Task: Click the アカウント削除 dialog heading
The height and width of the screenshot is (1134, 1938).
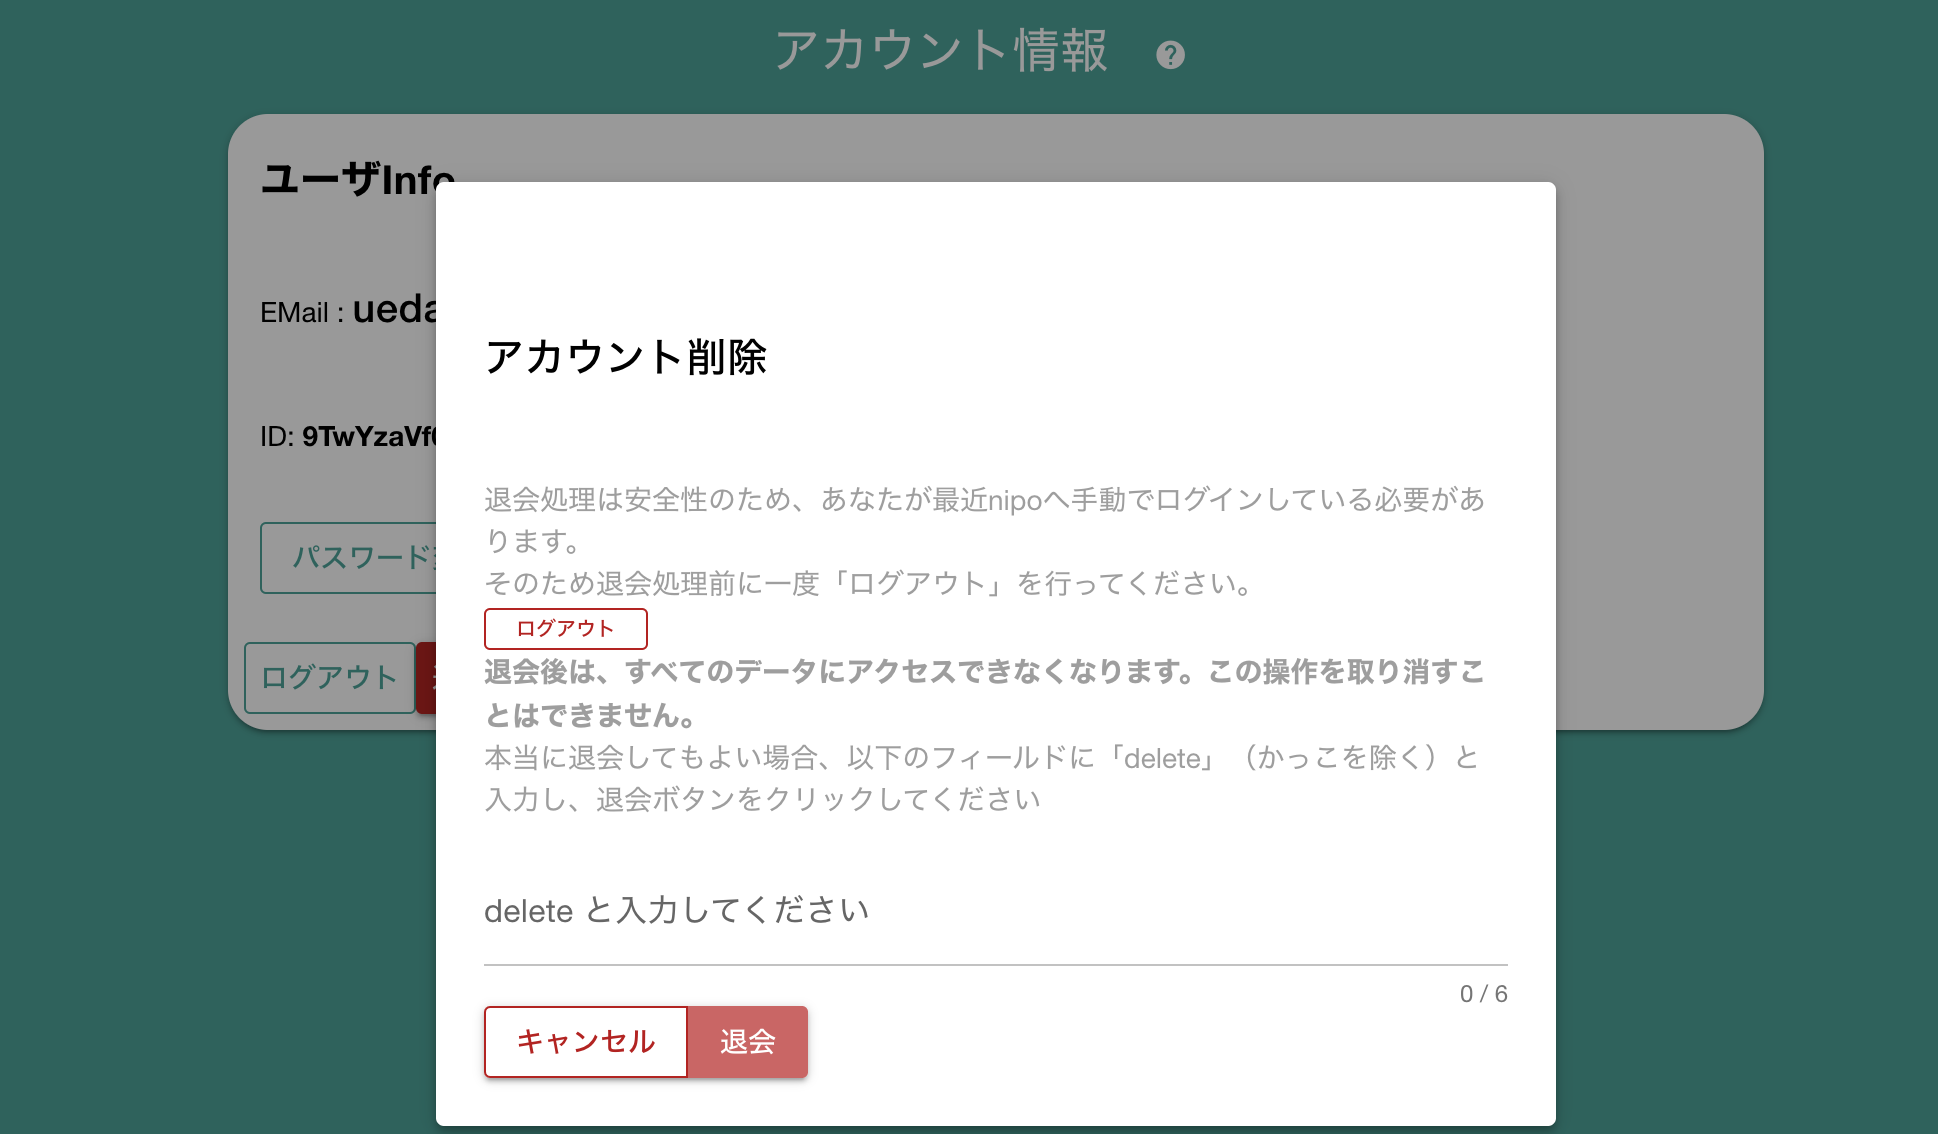Action: [x=626, y=357]
